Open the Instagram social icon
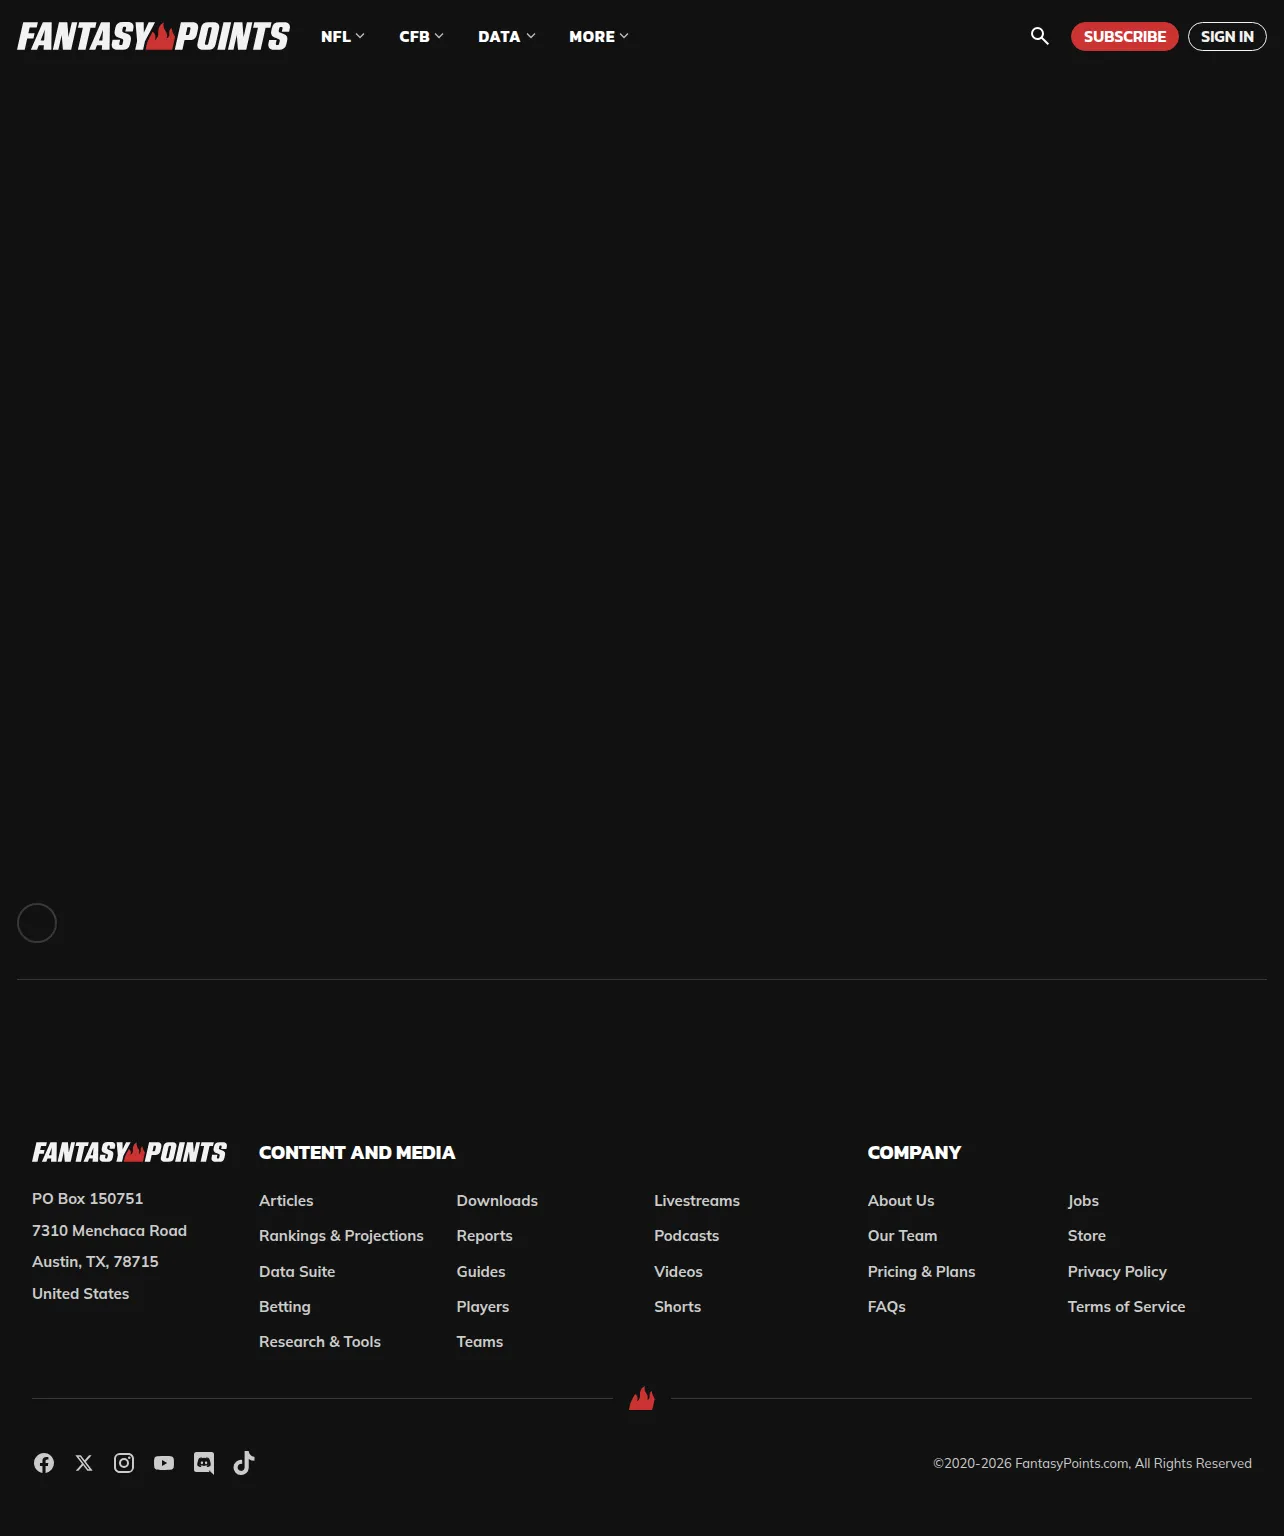Image resolution: width=1284 pixels, height=1536 pixels. coord(124,1463)
